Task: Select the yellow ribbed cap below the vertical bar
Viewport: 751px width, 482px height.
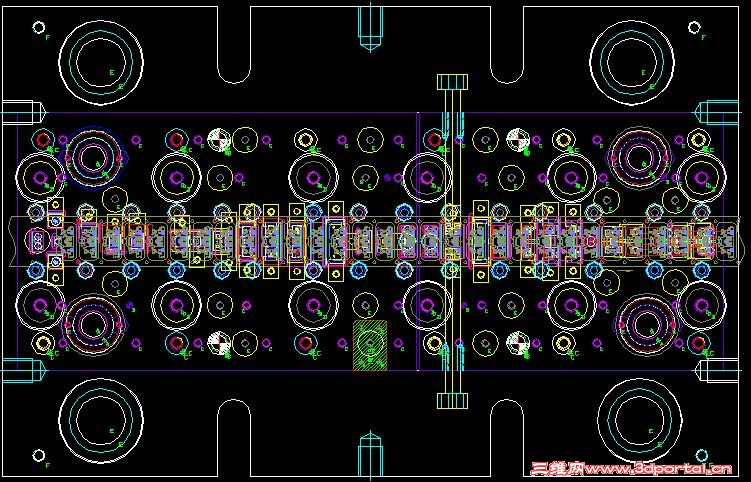Action: [x=453, y=401]
